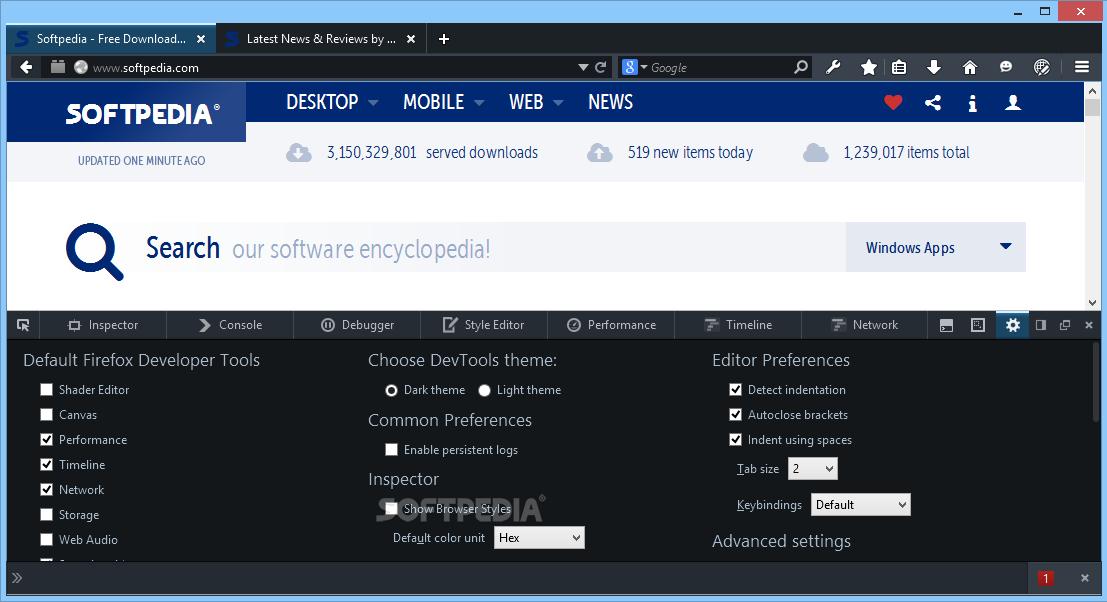Open a new browser tab with plus
The image size is (1107, 602).
pyautogui.click(x=443, y=39)
